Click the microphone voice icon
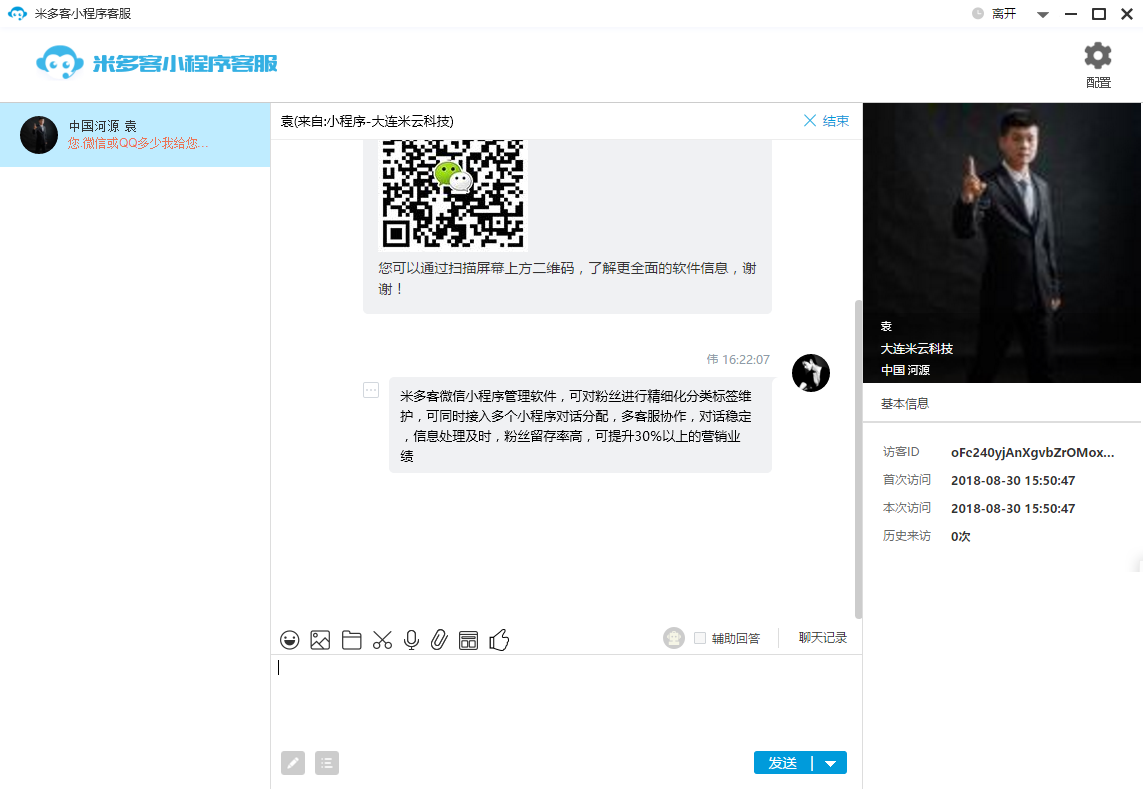The width and height of the screenshot is (1143, 789). 411,640
